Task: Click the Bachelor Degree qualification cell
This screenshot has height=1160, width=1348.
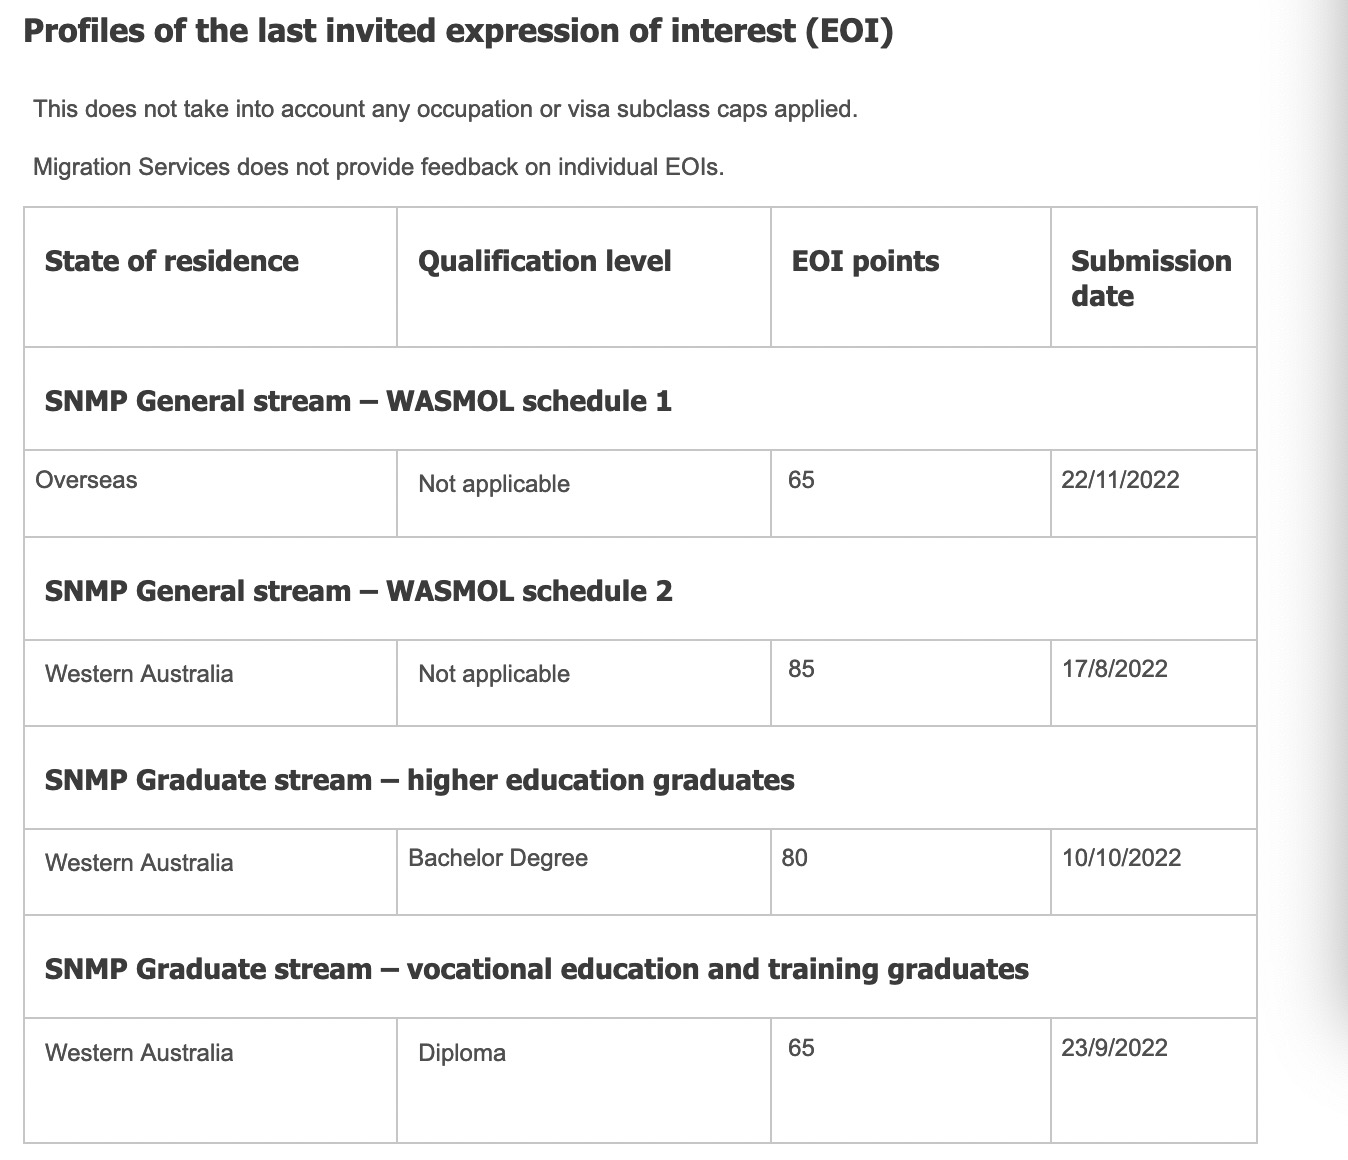Action: coord(498,858)
